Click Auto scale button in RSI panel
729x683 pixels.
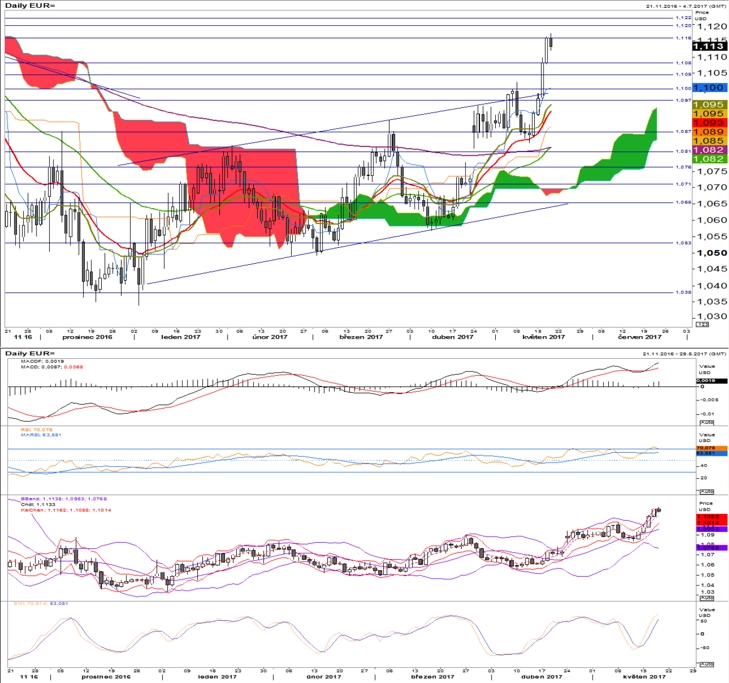(706, 491)
